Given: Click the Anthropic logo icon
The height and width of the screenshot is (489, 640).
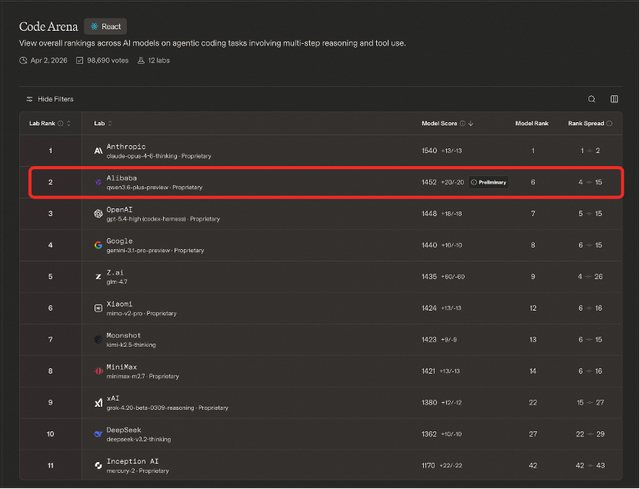Looking at the screenshot, I should coord(98,151).
